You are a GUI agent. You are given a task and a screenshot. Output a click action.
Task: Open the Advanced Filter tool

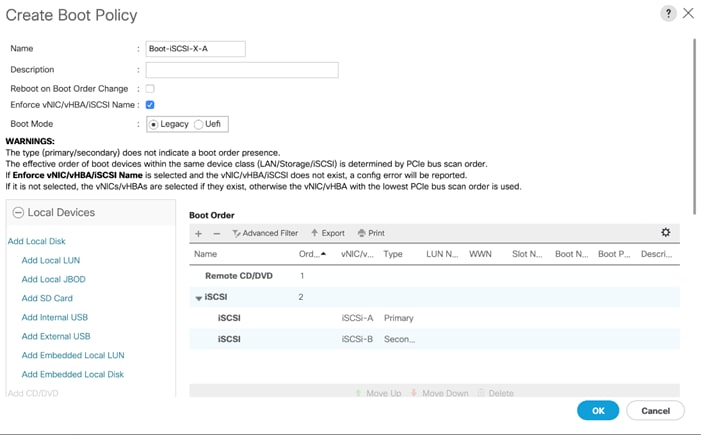pyautogui.click(x=265, y=233)
